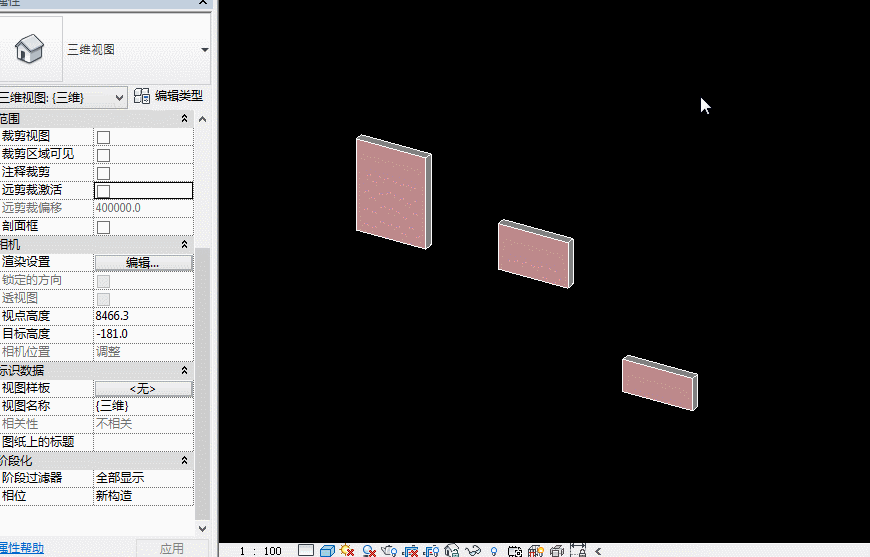Collapse the 范围 section
The width and height of the screenshot is (870, 557).
[184, 119]
